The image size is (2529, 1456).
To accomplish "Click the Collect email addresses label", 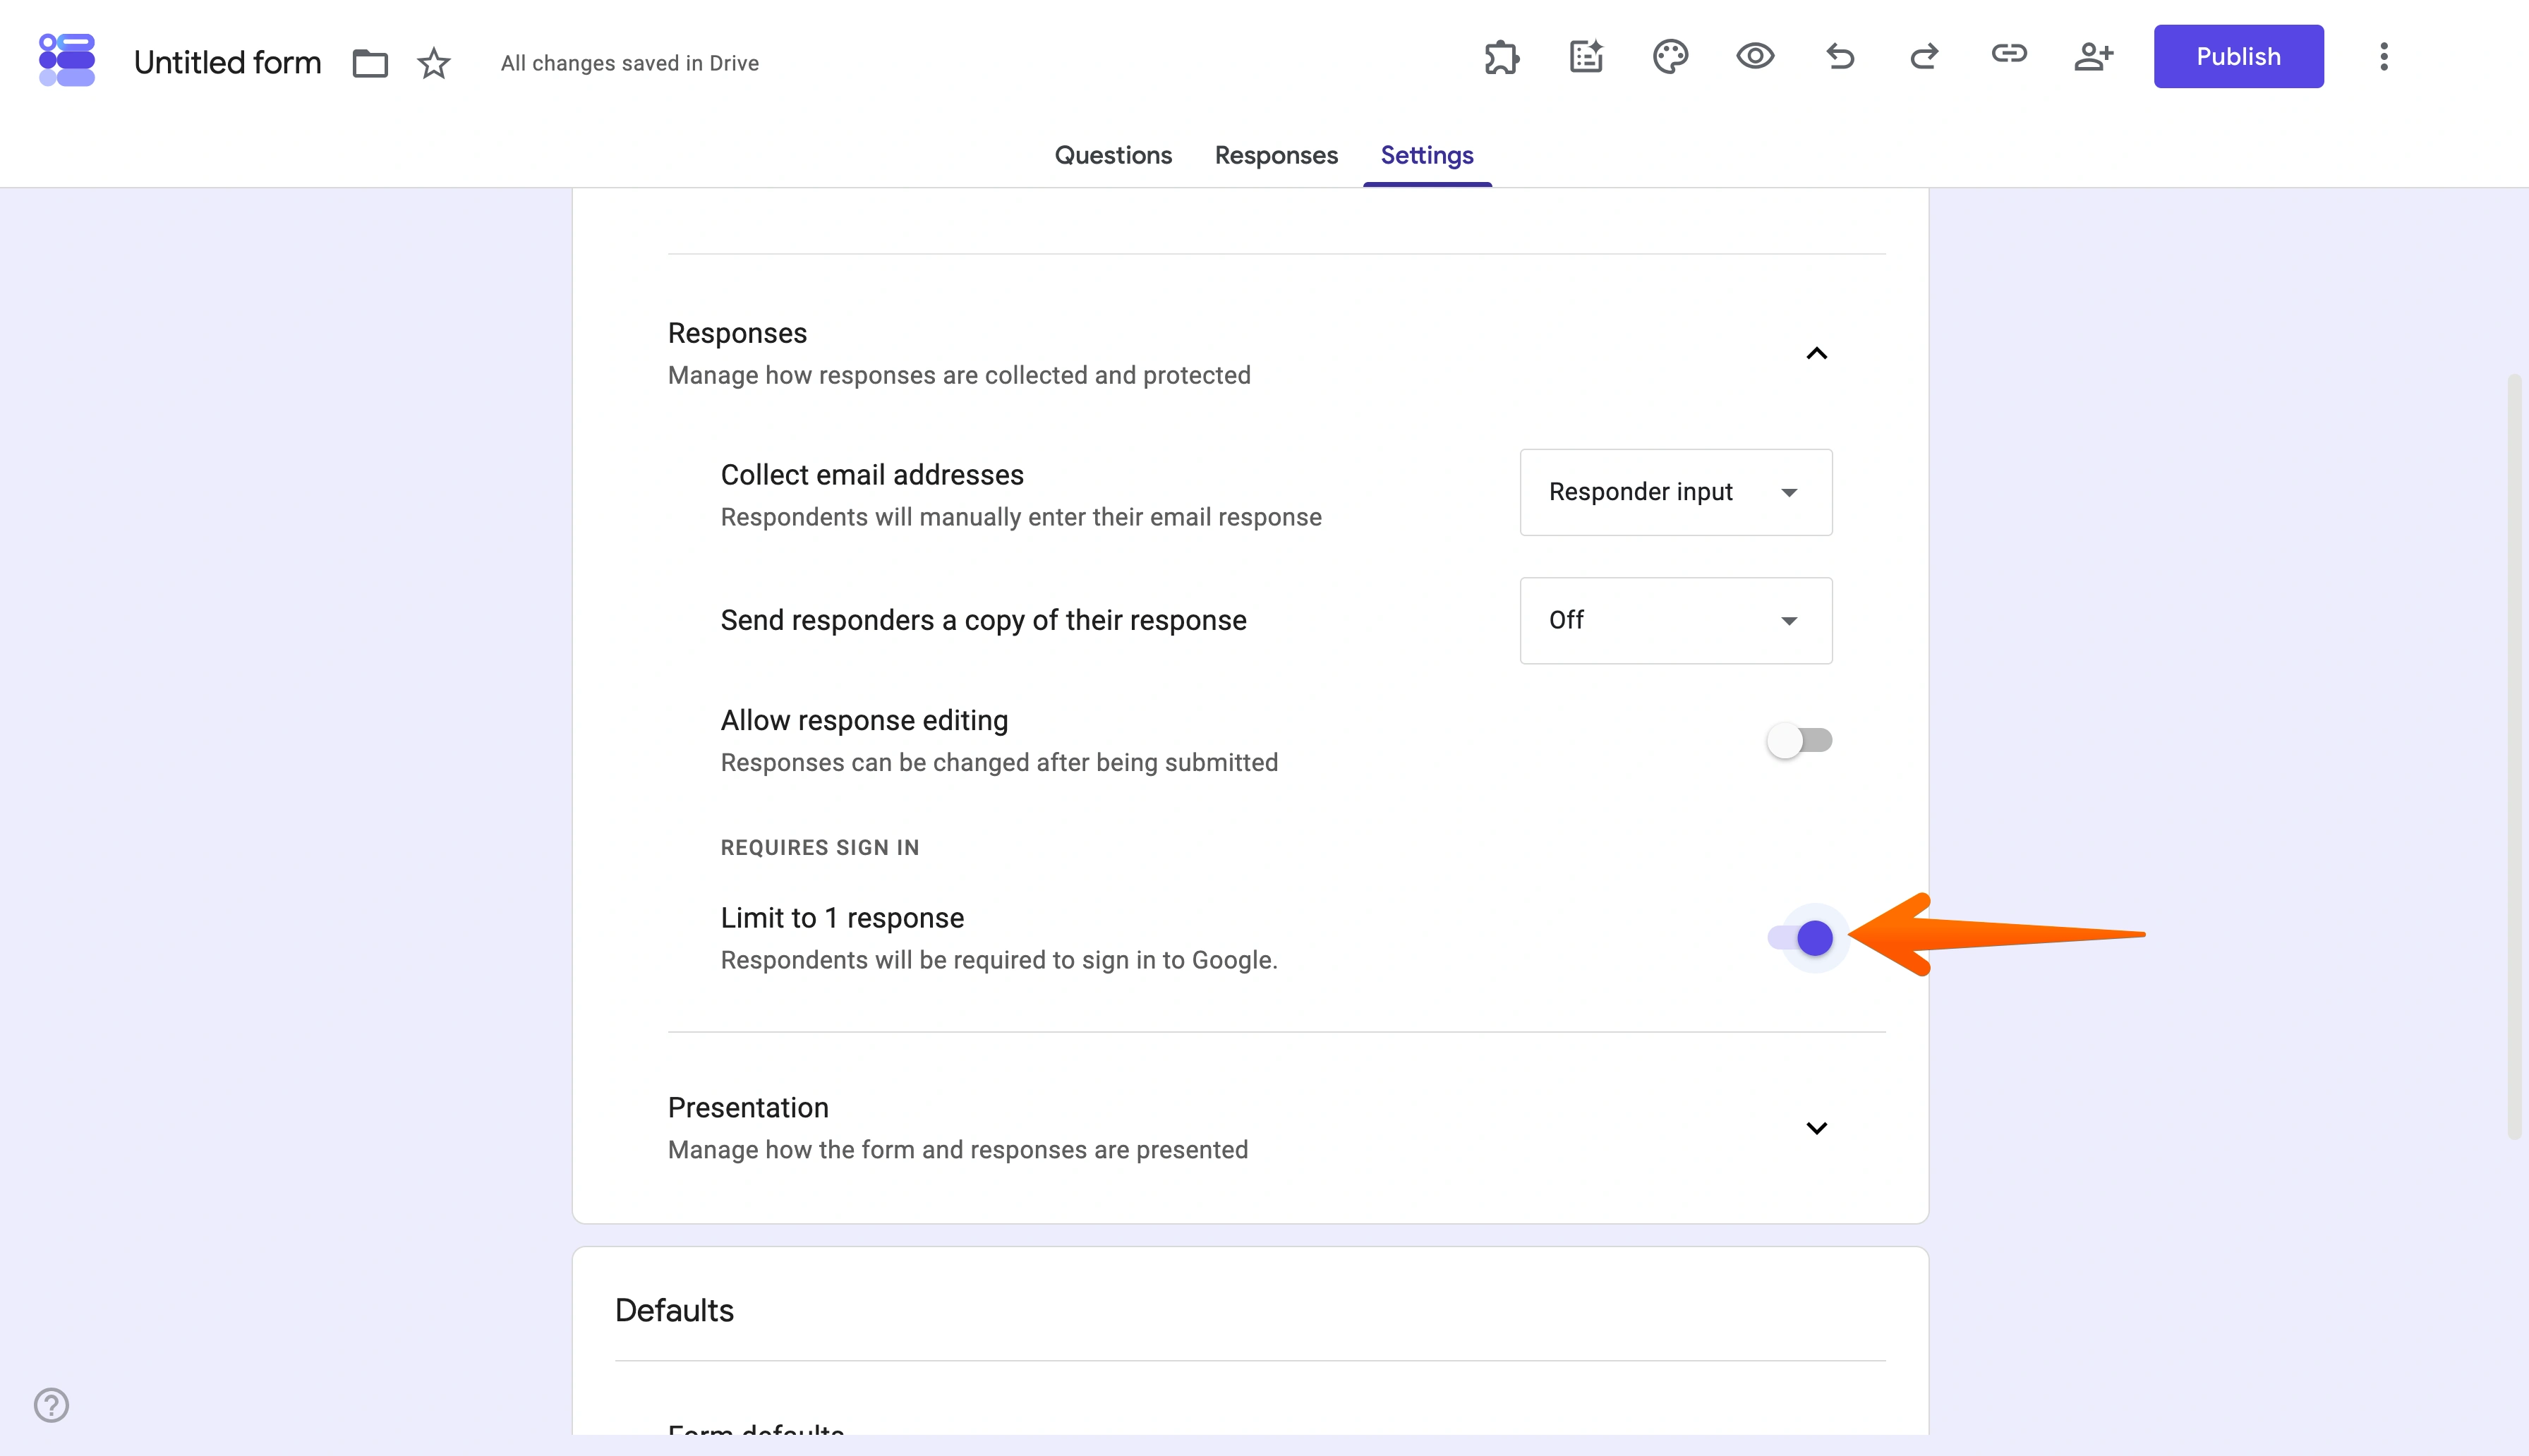I will [872, 474].
